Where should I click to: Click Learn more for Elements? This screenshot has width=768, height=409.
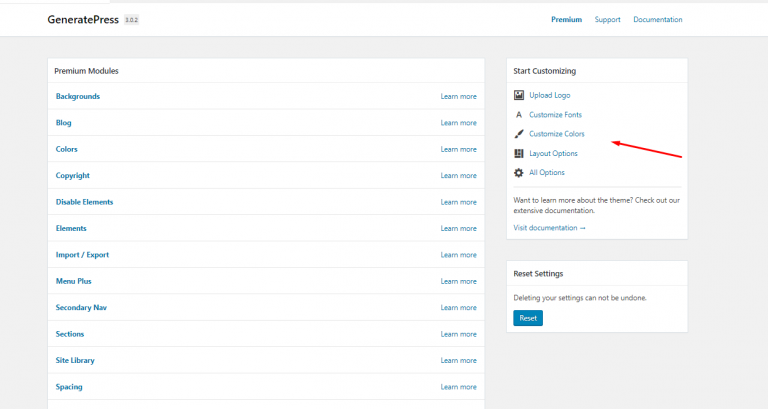tap(458, 228)
